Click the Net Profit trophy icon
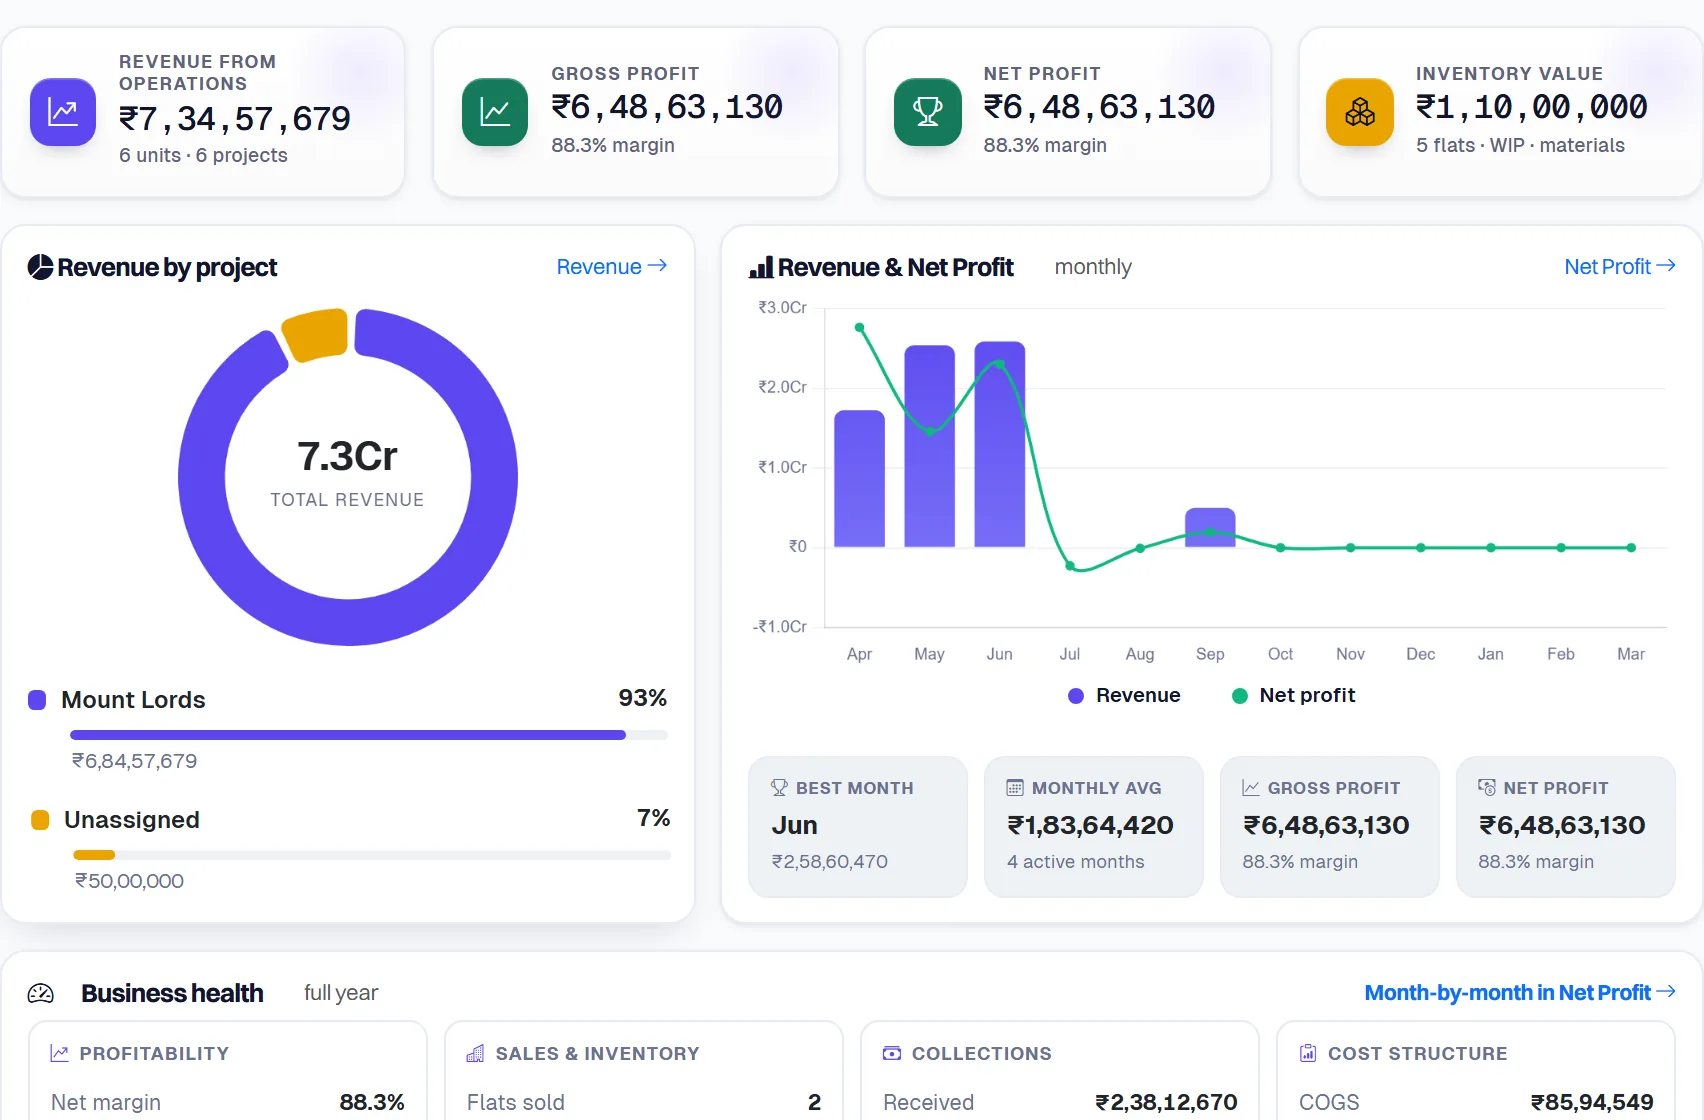Image resolution: width=1704 pixels, height=1120 pixels. click(927, 112)
